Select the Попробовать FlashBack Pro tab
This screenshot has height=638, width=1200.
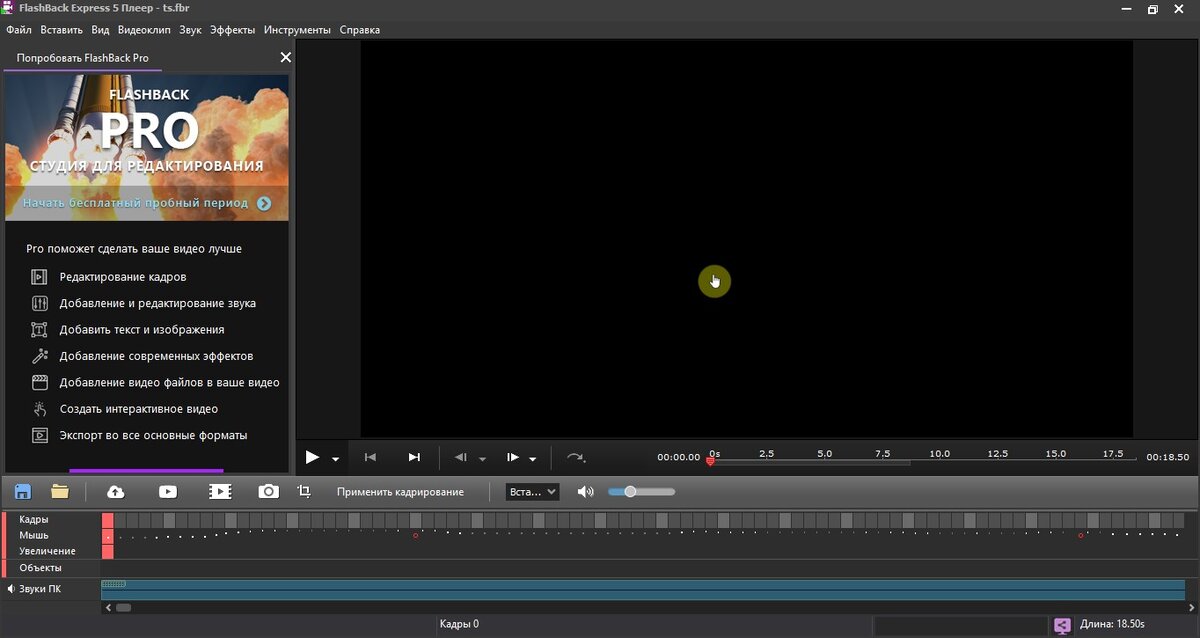tap(82, 58)
